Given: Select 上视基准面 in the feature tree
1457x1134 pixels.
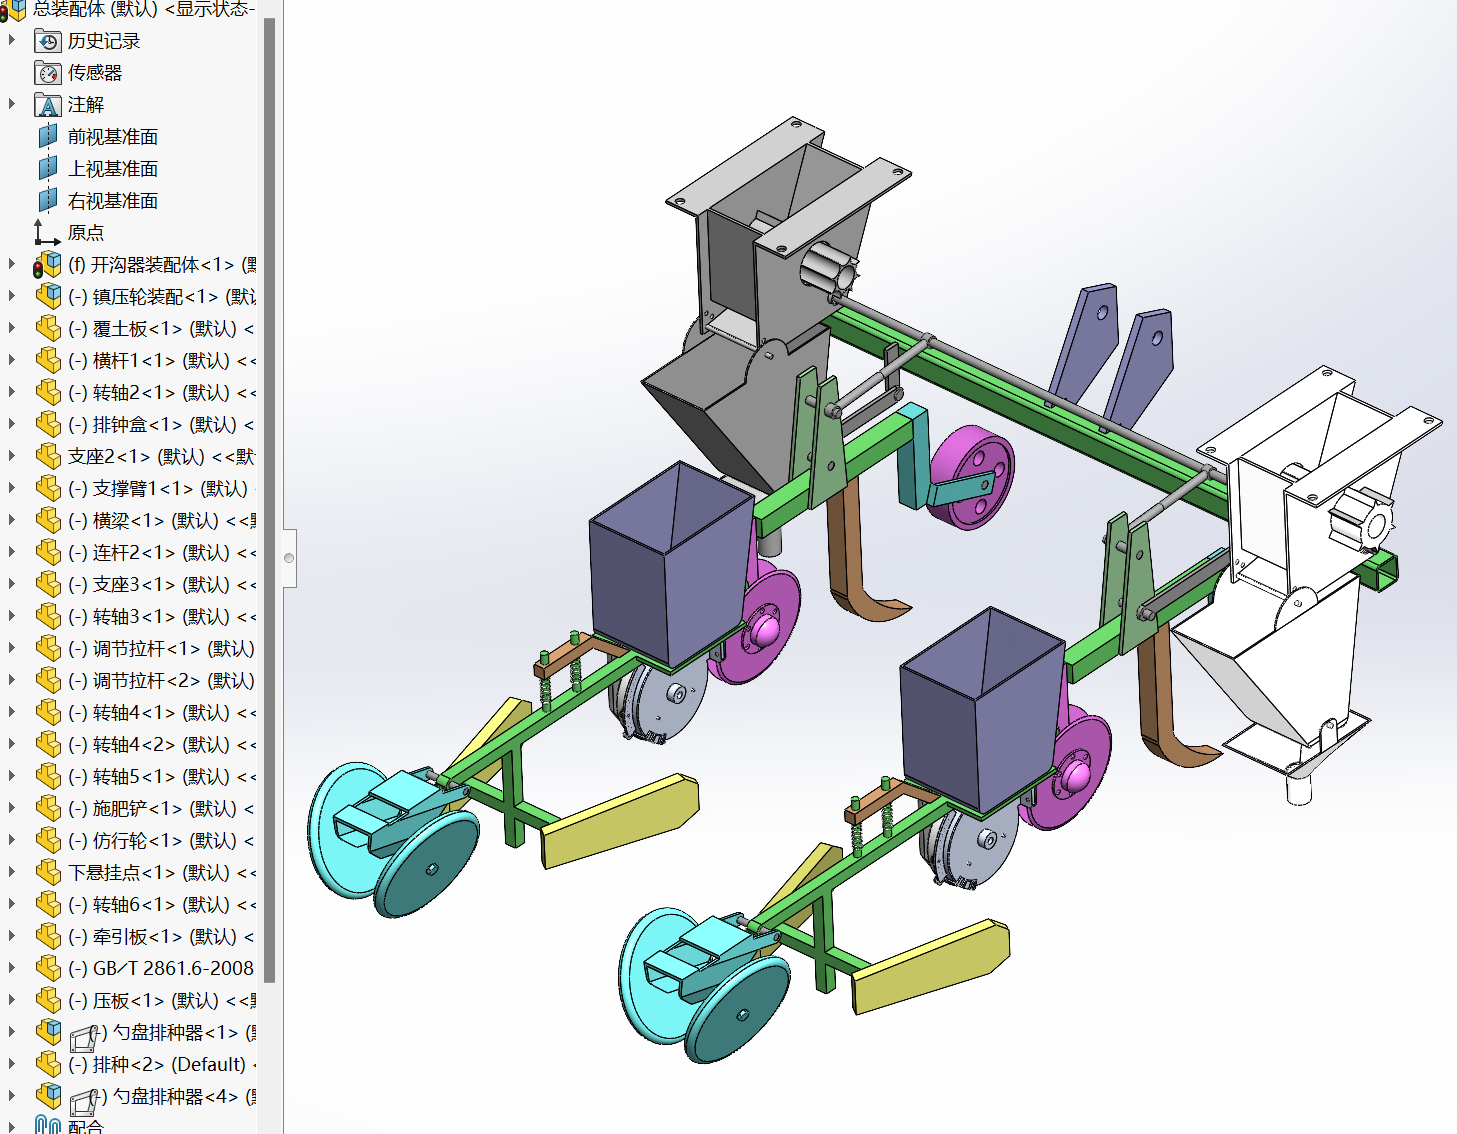Looking at the screenshot, I should [x=112, y=169].
